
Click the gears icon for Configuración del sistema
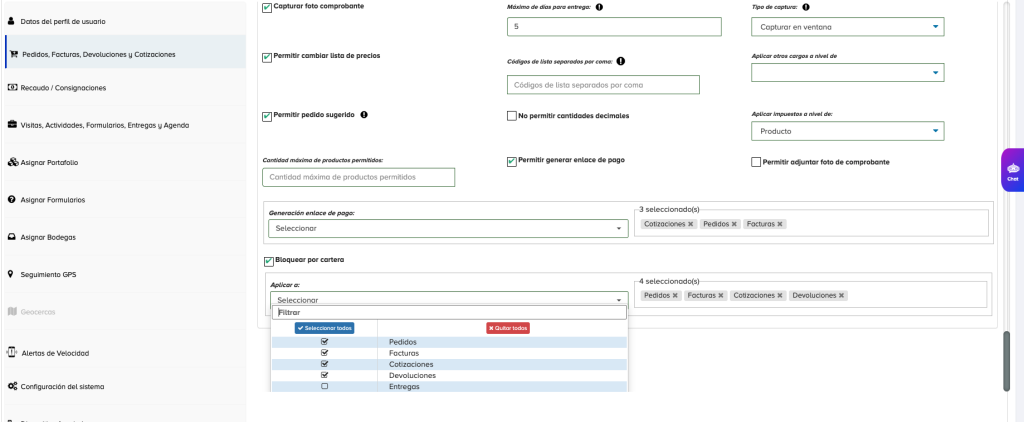click(12, 386)
